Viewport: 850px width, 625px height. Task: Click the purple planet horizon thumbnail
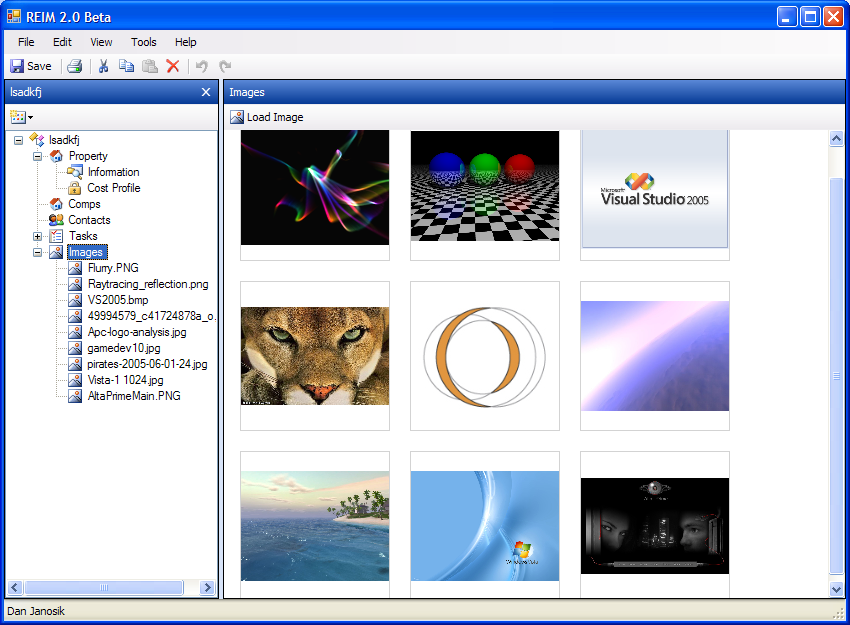(655, 356)
